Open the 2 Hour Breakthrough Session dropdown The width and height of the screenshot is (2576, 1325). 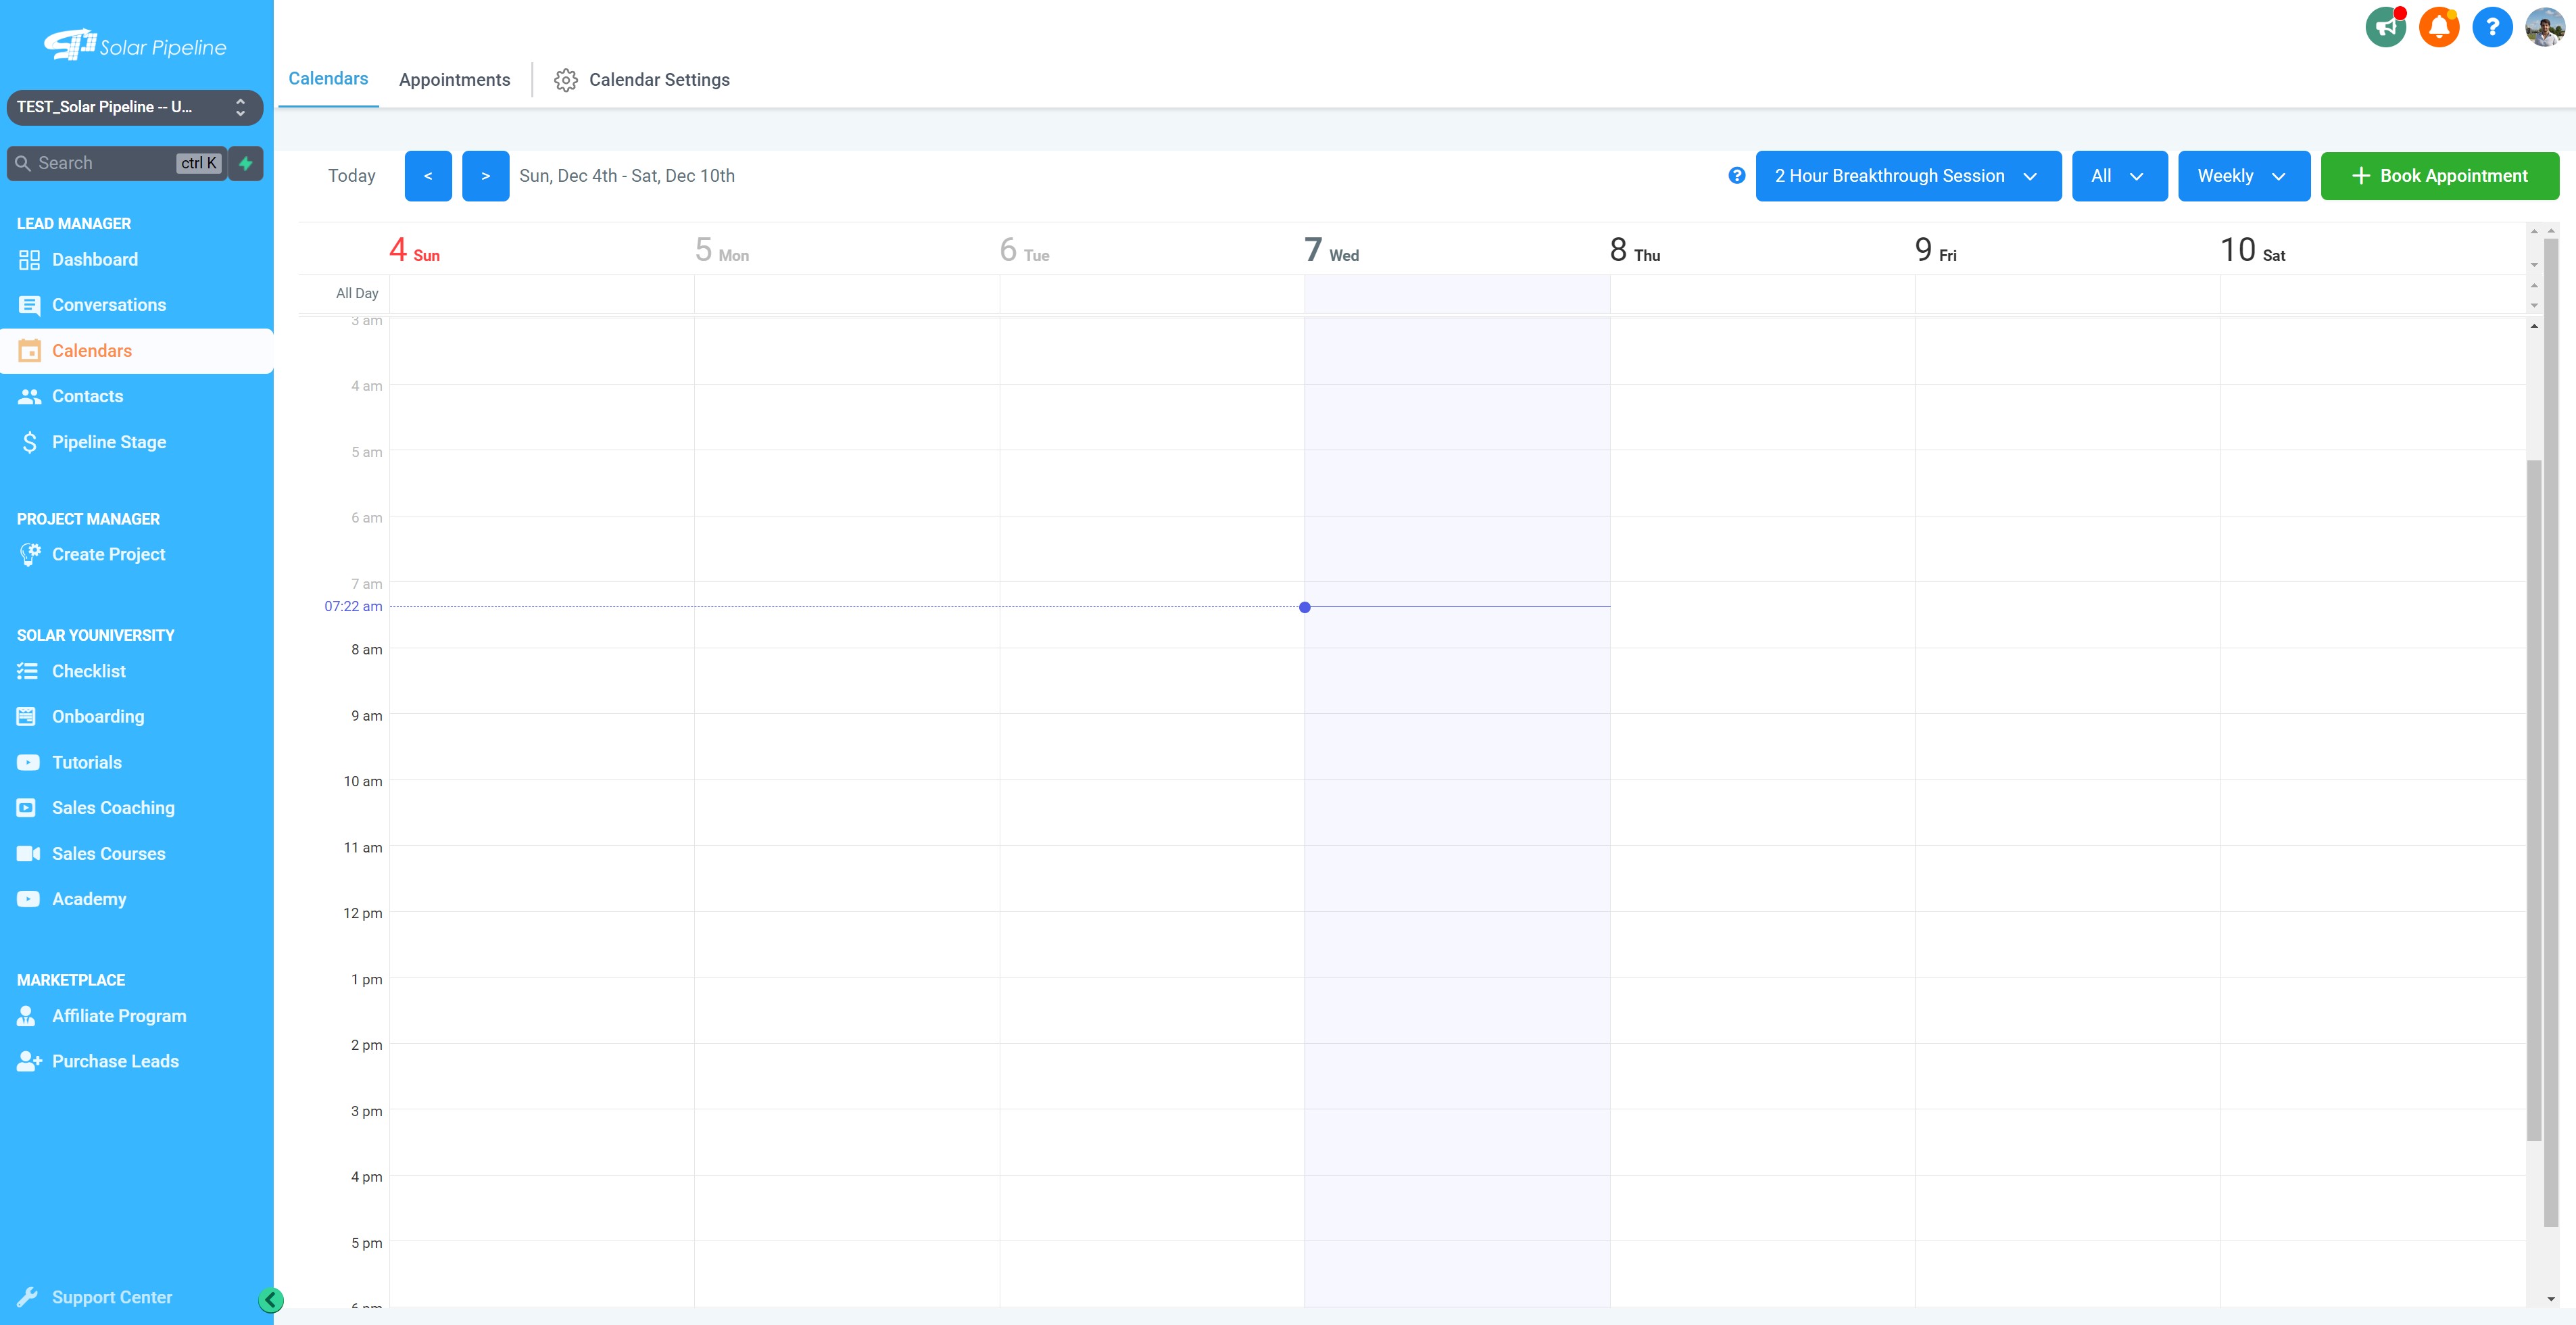(x=1907, y=175)
